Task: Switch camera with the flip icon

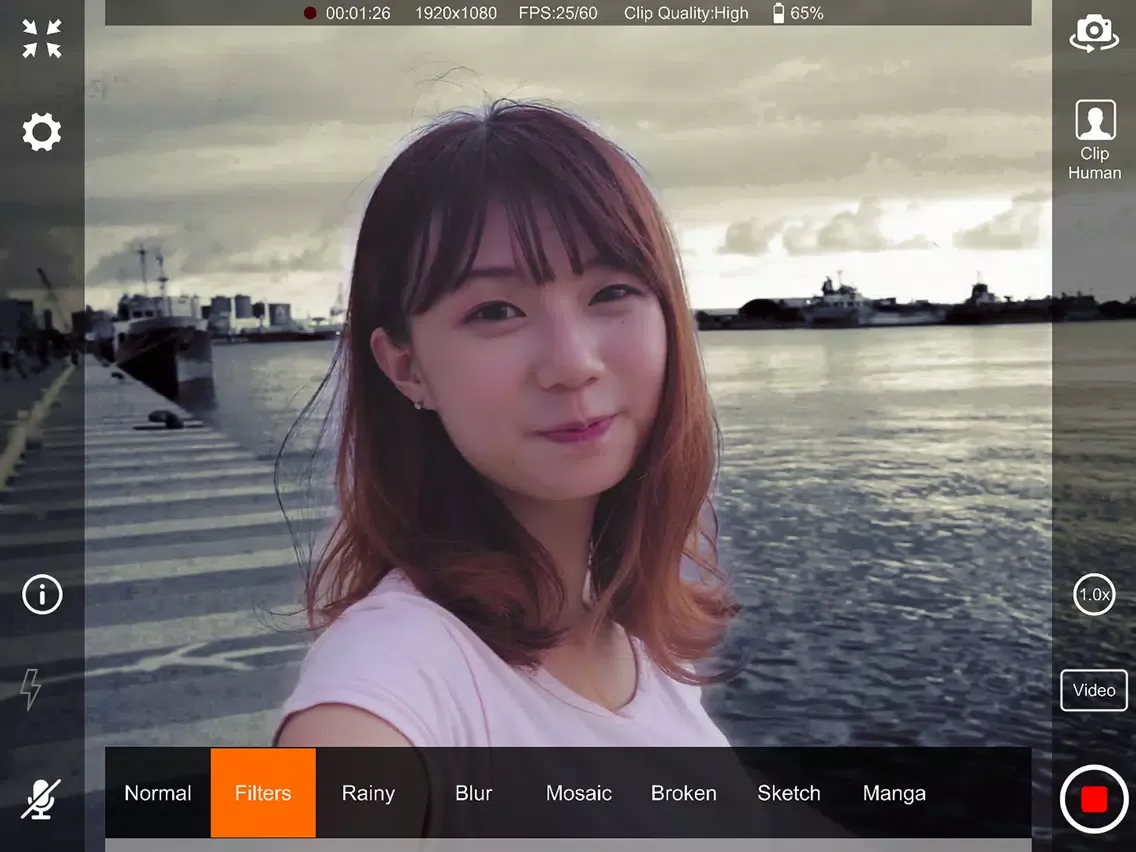Action: pos(1094,33)
